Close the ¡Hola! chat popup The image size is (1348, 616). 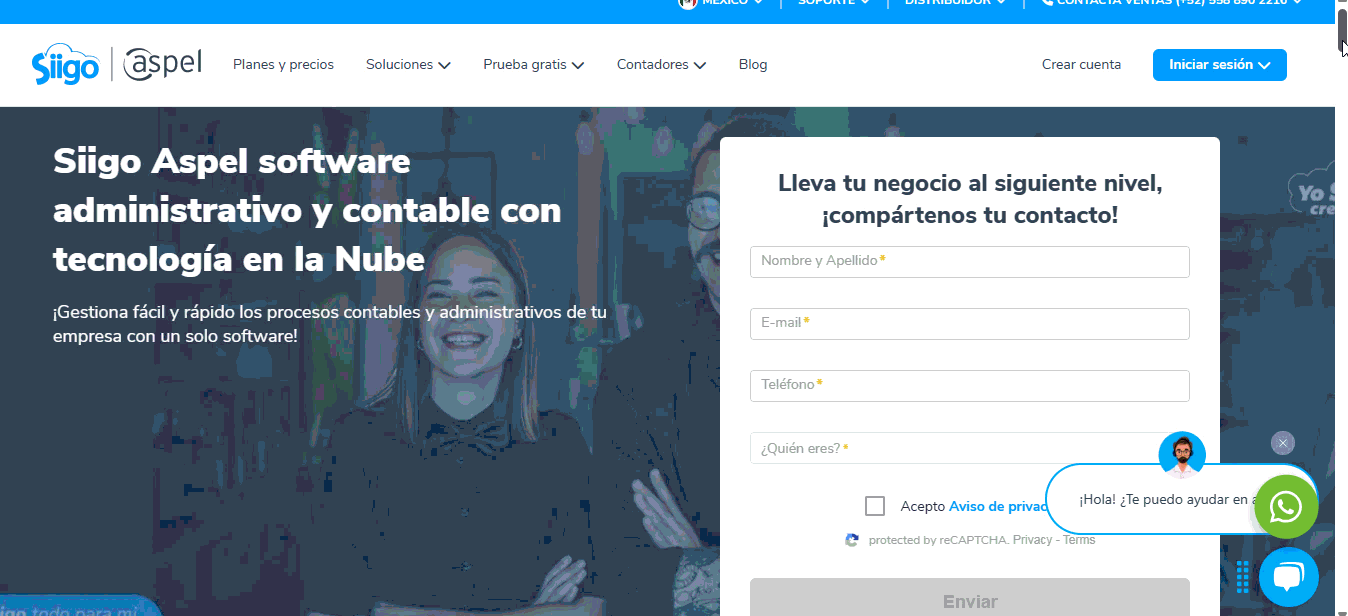coord(1283,443)
